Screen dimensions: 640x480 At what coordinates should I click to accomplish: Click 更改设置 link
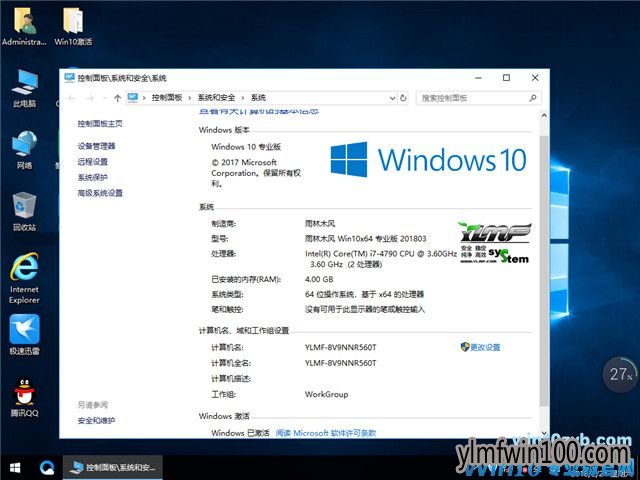click(x=485, y=347)
